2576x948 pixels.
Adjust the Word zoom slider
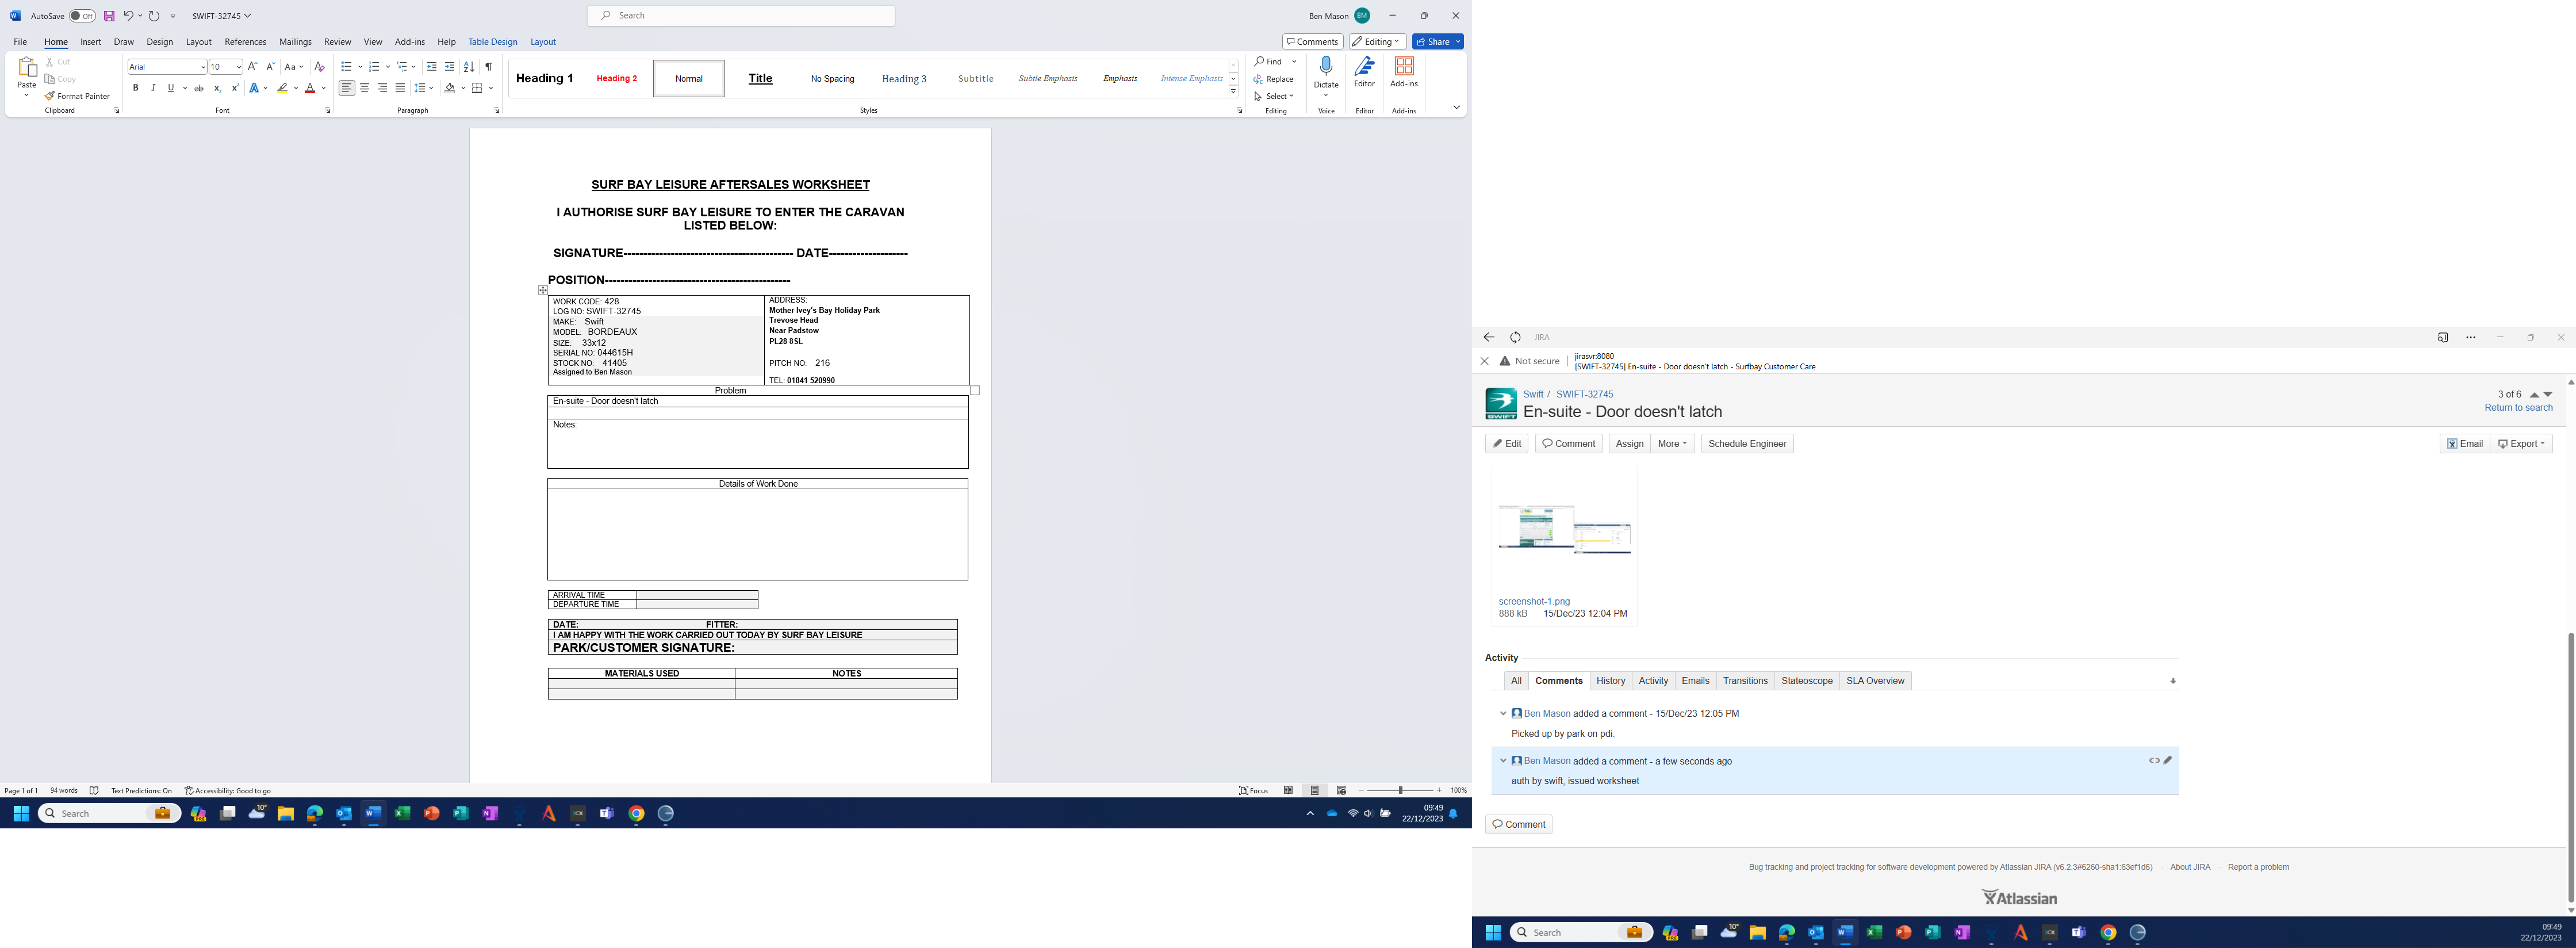click(x=1400, y=791)
